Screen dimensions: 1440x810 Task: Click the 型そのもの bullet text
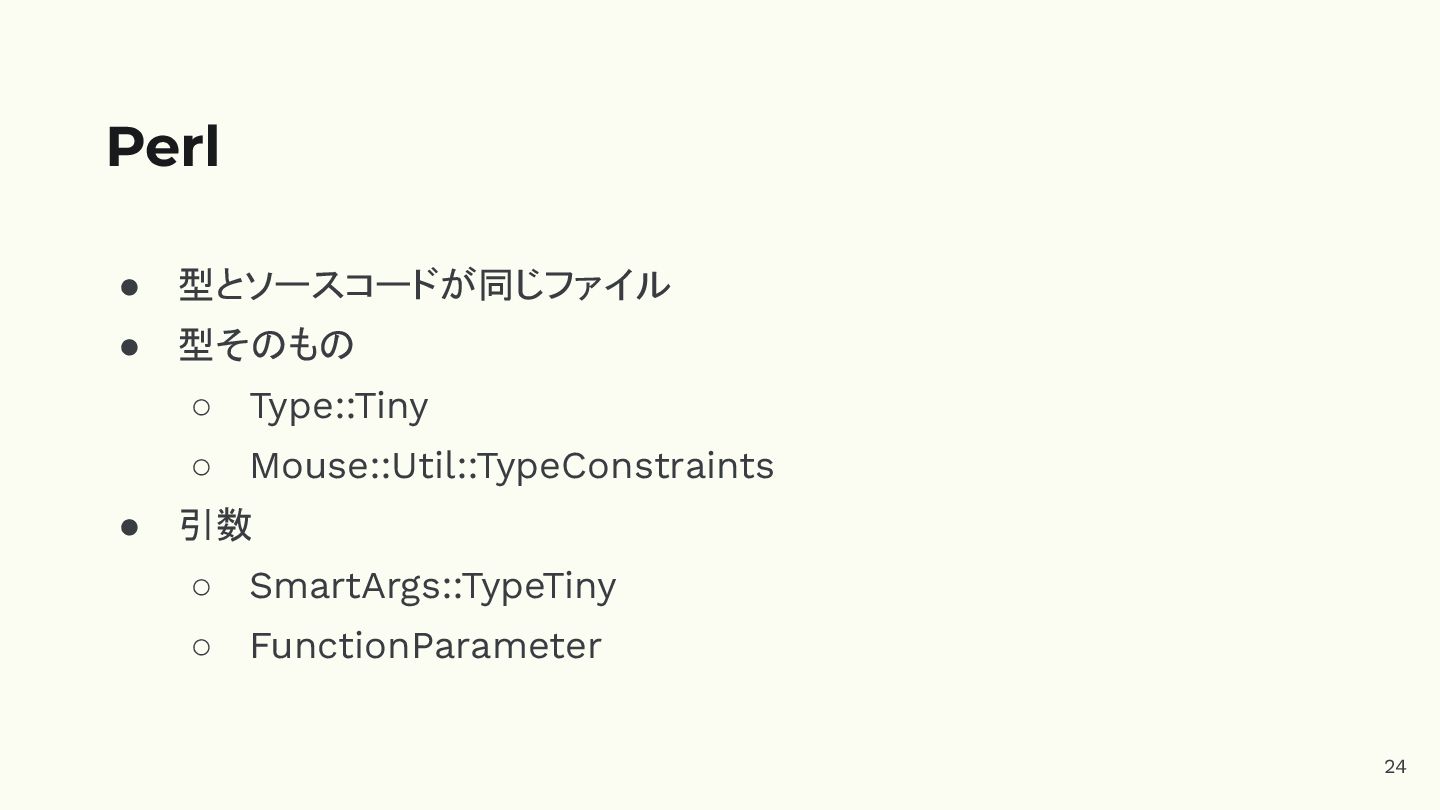tap(266, 345)
